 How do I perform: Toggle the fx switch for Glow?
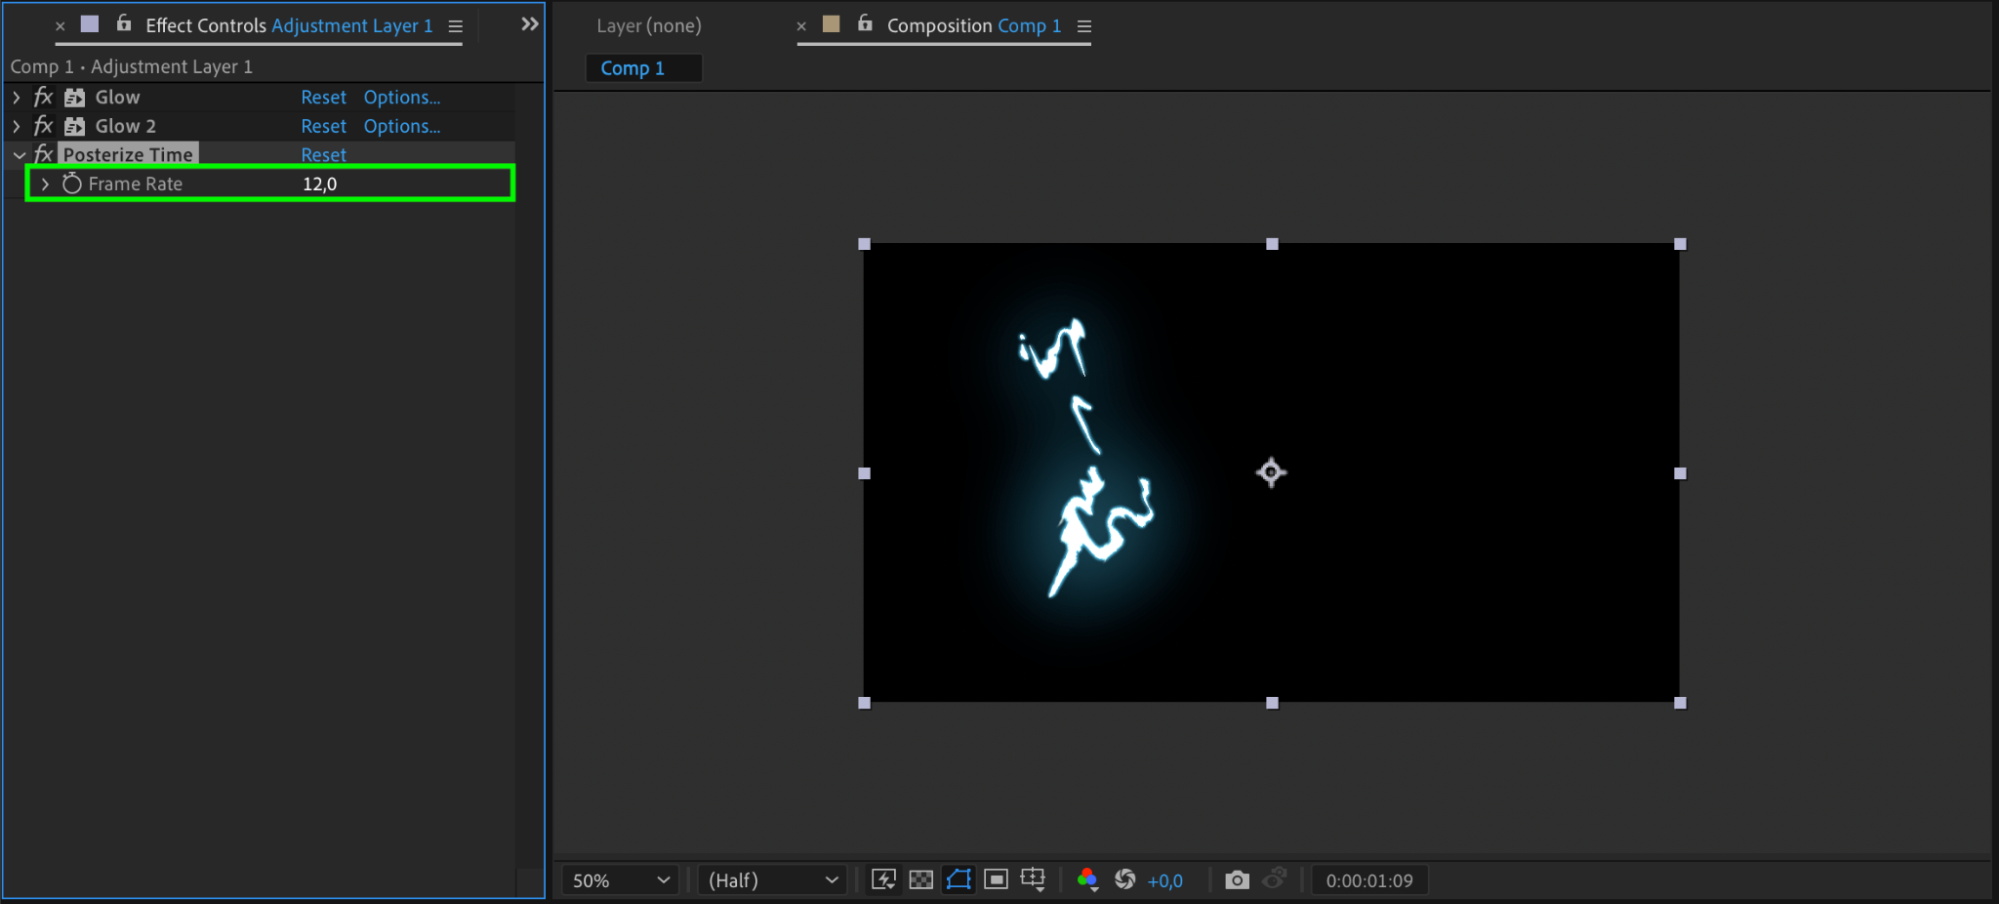pyautogui.click(x=43, y=98)
